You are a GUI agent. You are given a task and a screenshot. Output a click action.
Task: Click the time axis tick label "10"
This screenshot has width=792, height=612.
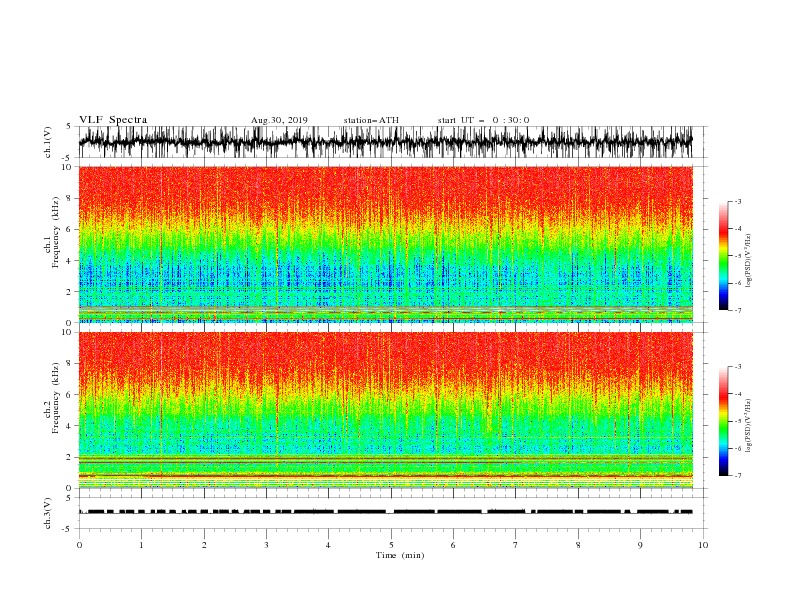pyautogui.click(x=703, y=545)
